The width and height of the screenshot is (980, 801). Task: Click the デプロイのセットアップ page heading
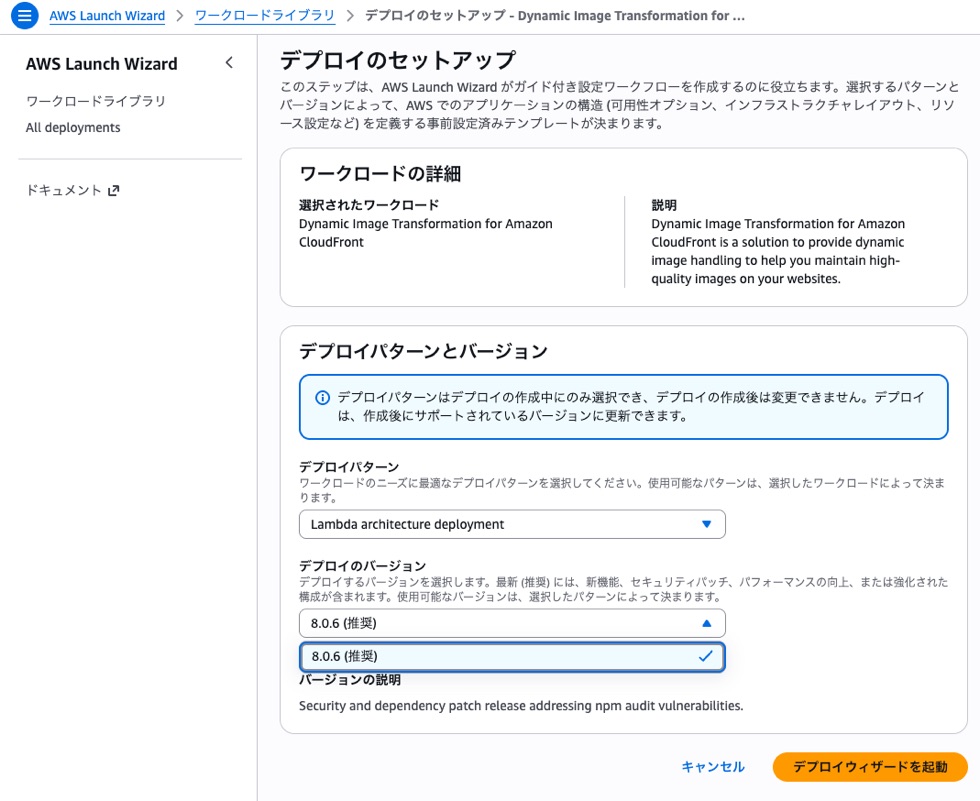pos(398,60)
